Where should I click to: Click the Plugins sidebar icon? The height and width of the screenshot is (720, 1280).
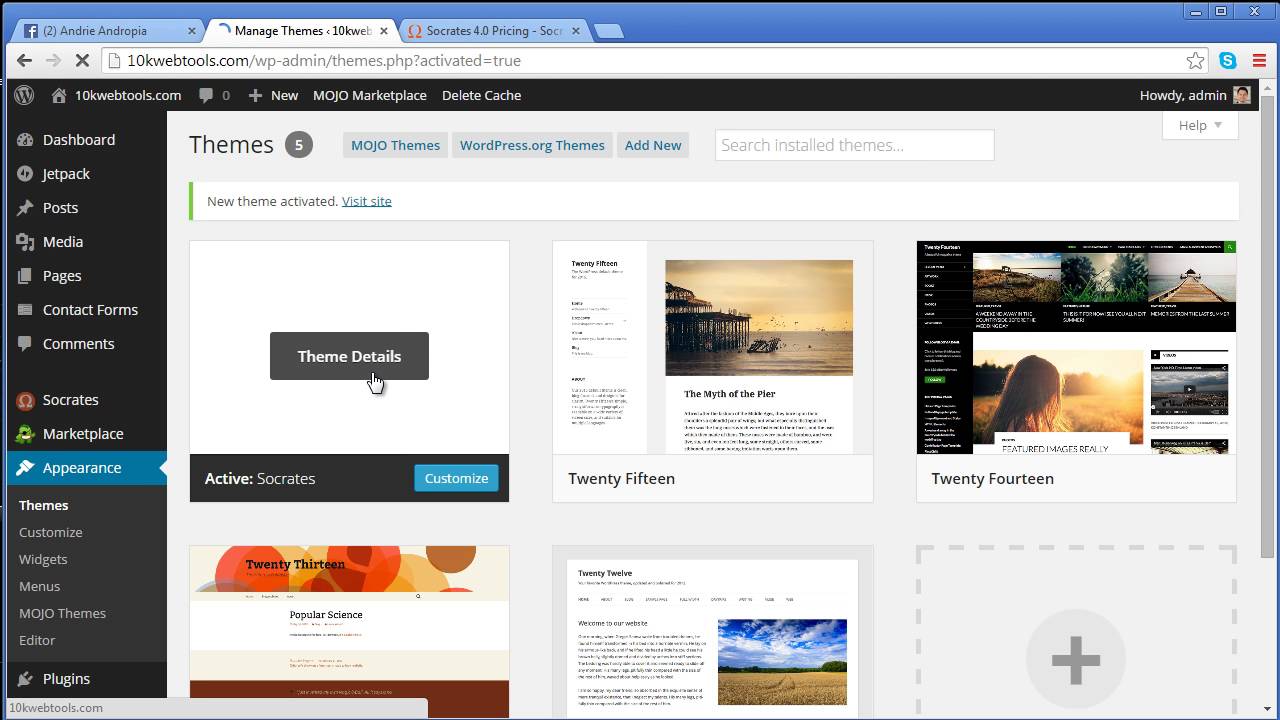pyautogui.click(x=26, y=679)
